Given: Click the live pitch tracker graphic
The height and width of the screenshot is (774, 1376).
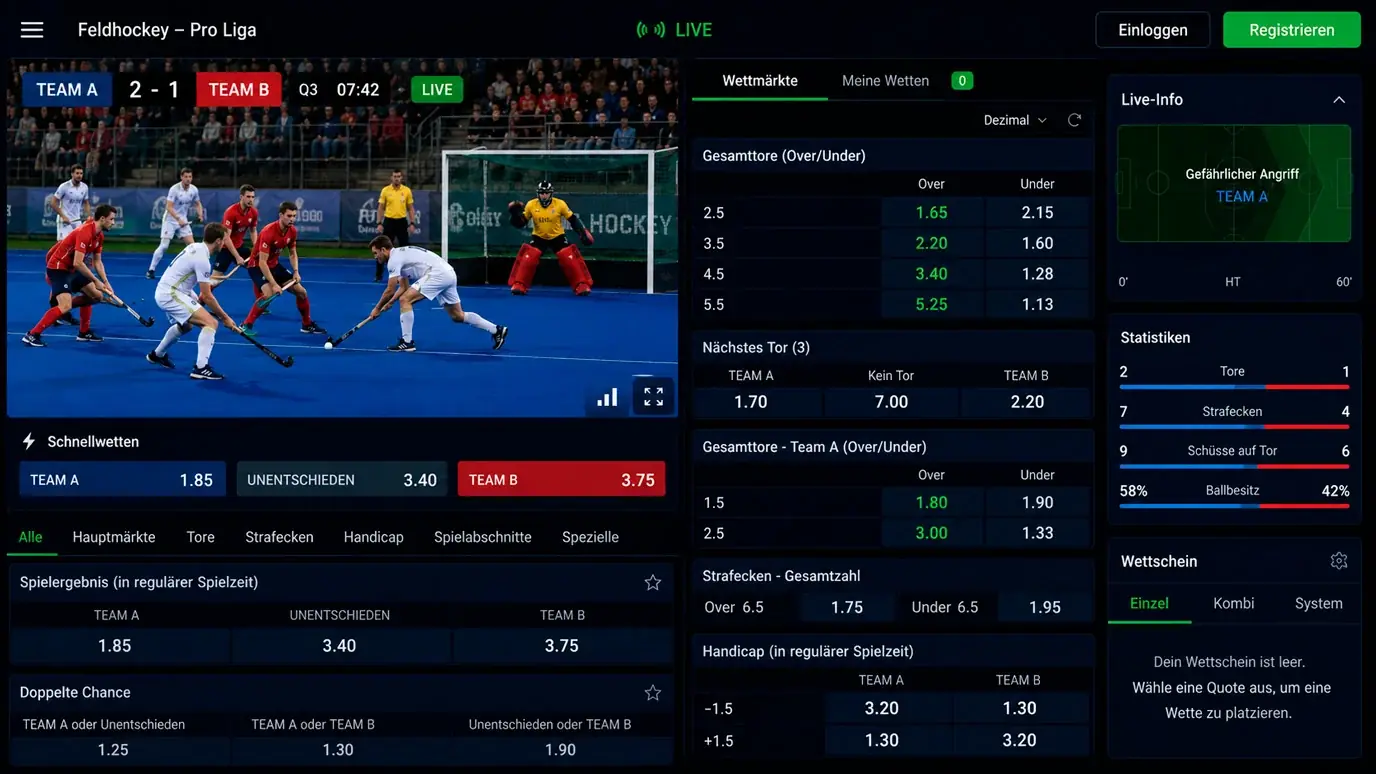Looking at the screenshot, I should (1234, 183).
